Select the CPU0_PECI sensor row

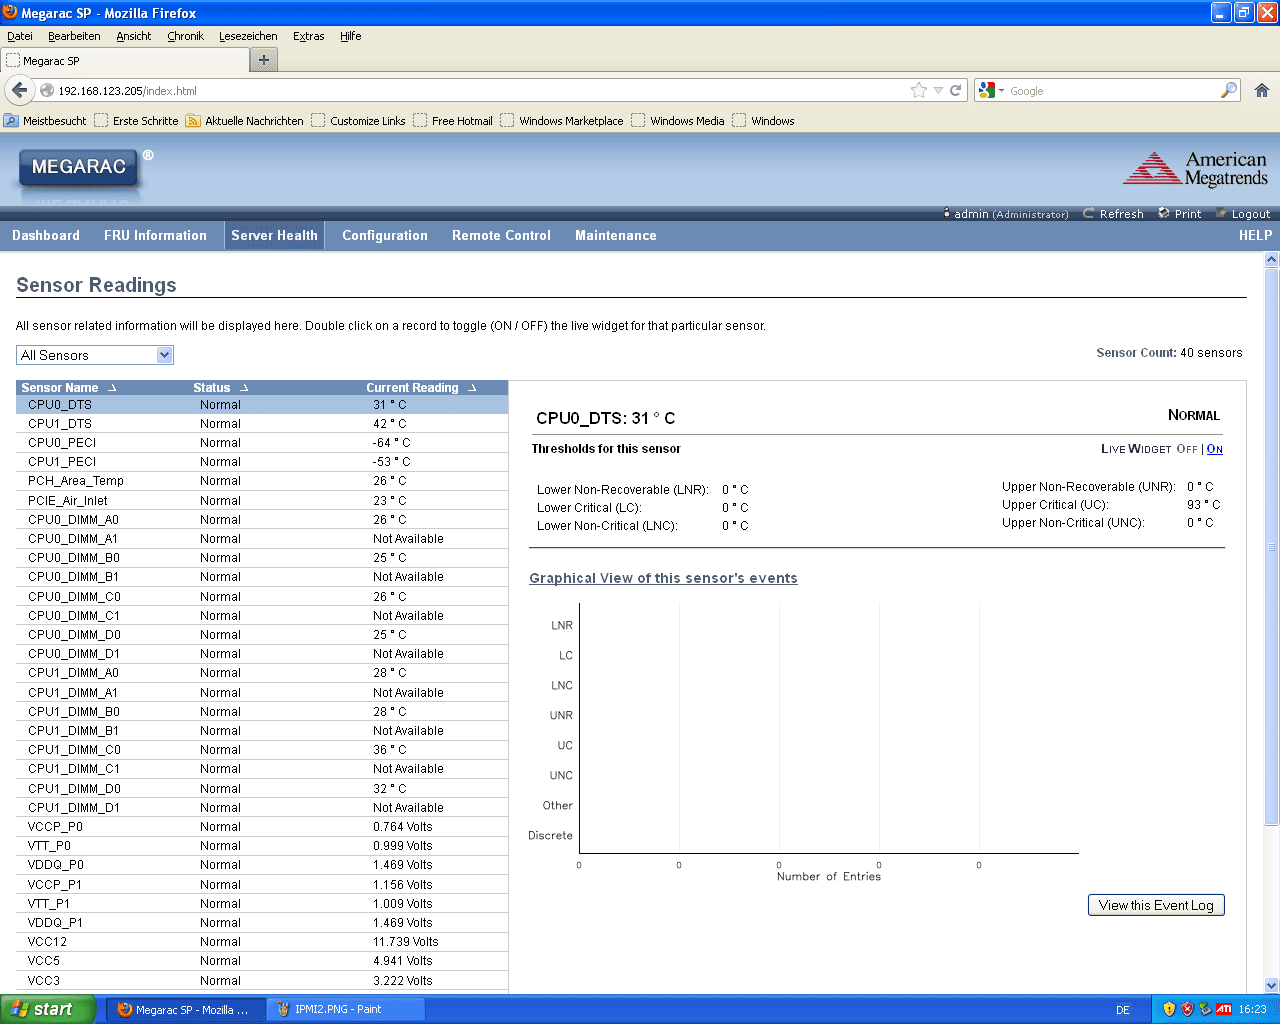click(x=262, y=443)
